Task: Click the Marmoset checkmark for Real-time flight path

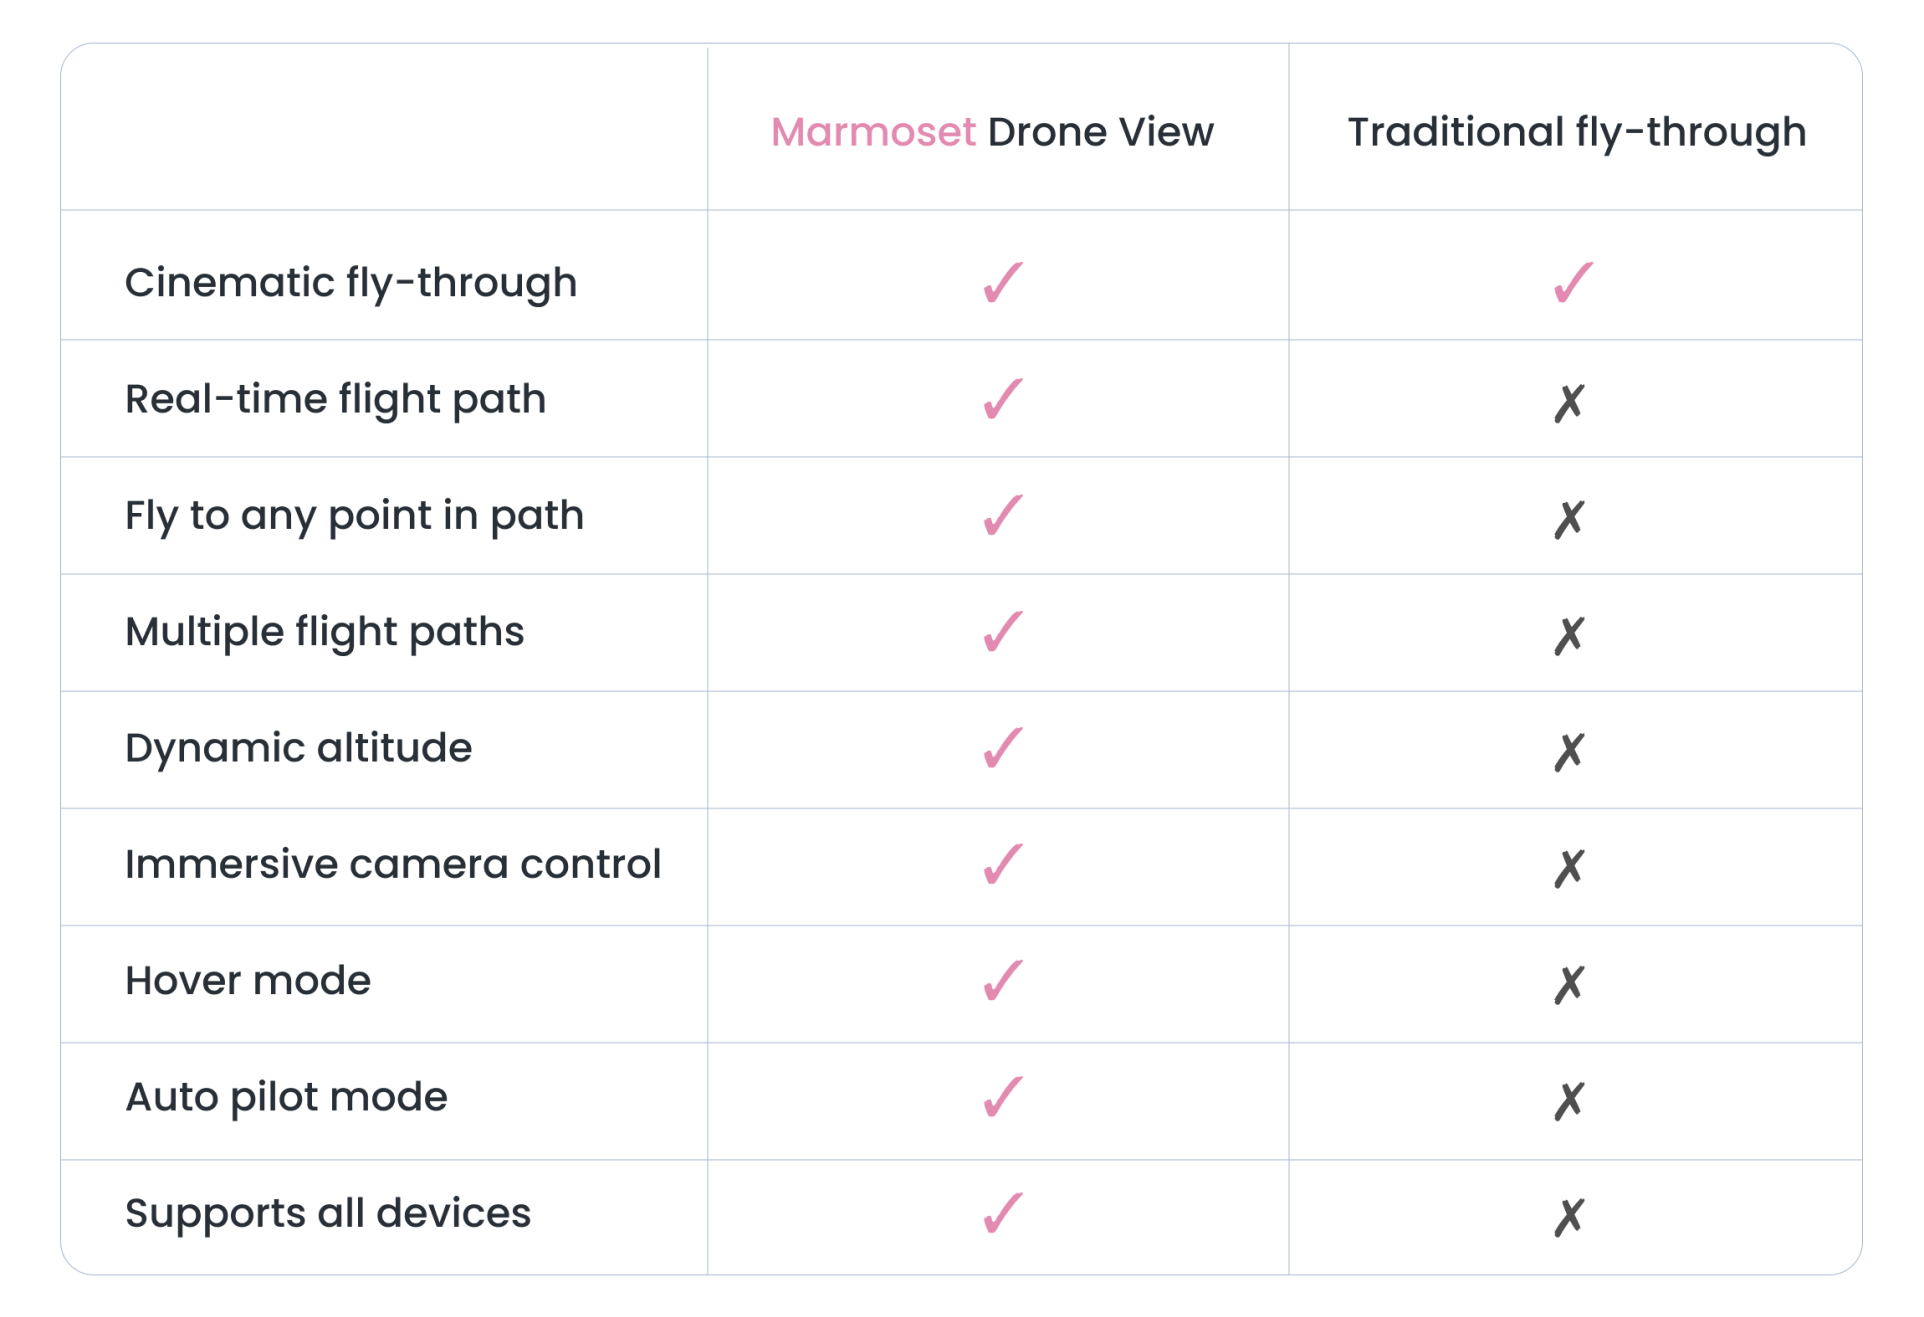Action: [1002, 400]
